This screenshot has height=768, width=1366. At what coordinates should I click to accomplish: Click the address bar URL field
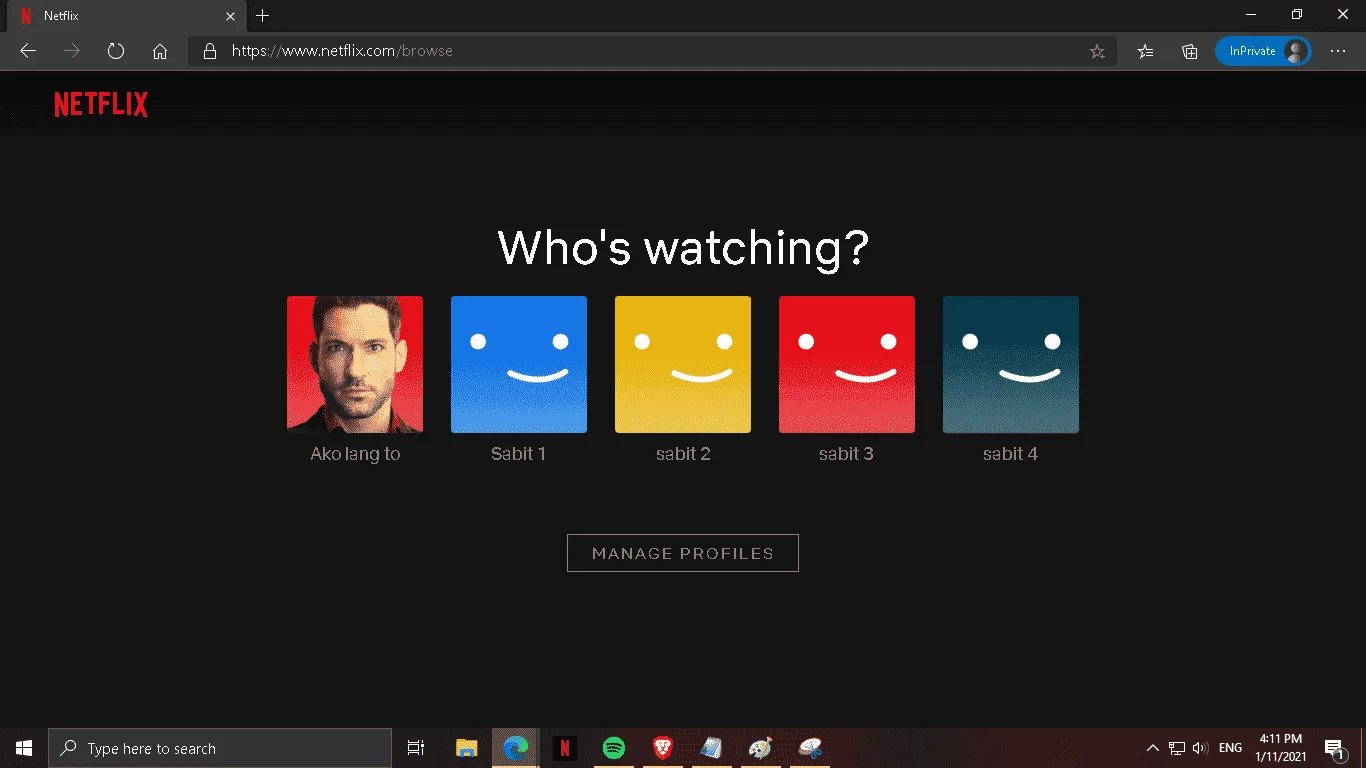point(651,51)
